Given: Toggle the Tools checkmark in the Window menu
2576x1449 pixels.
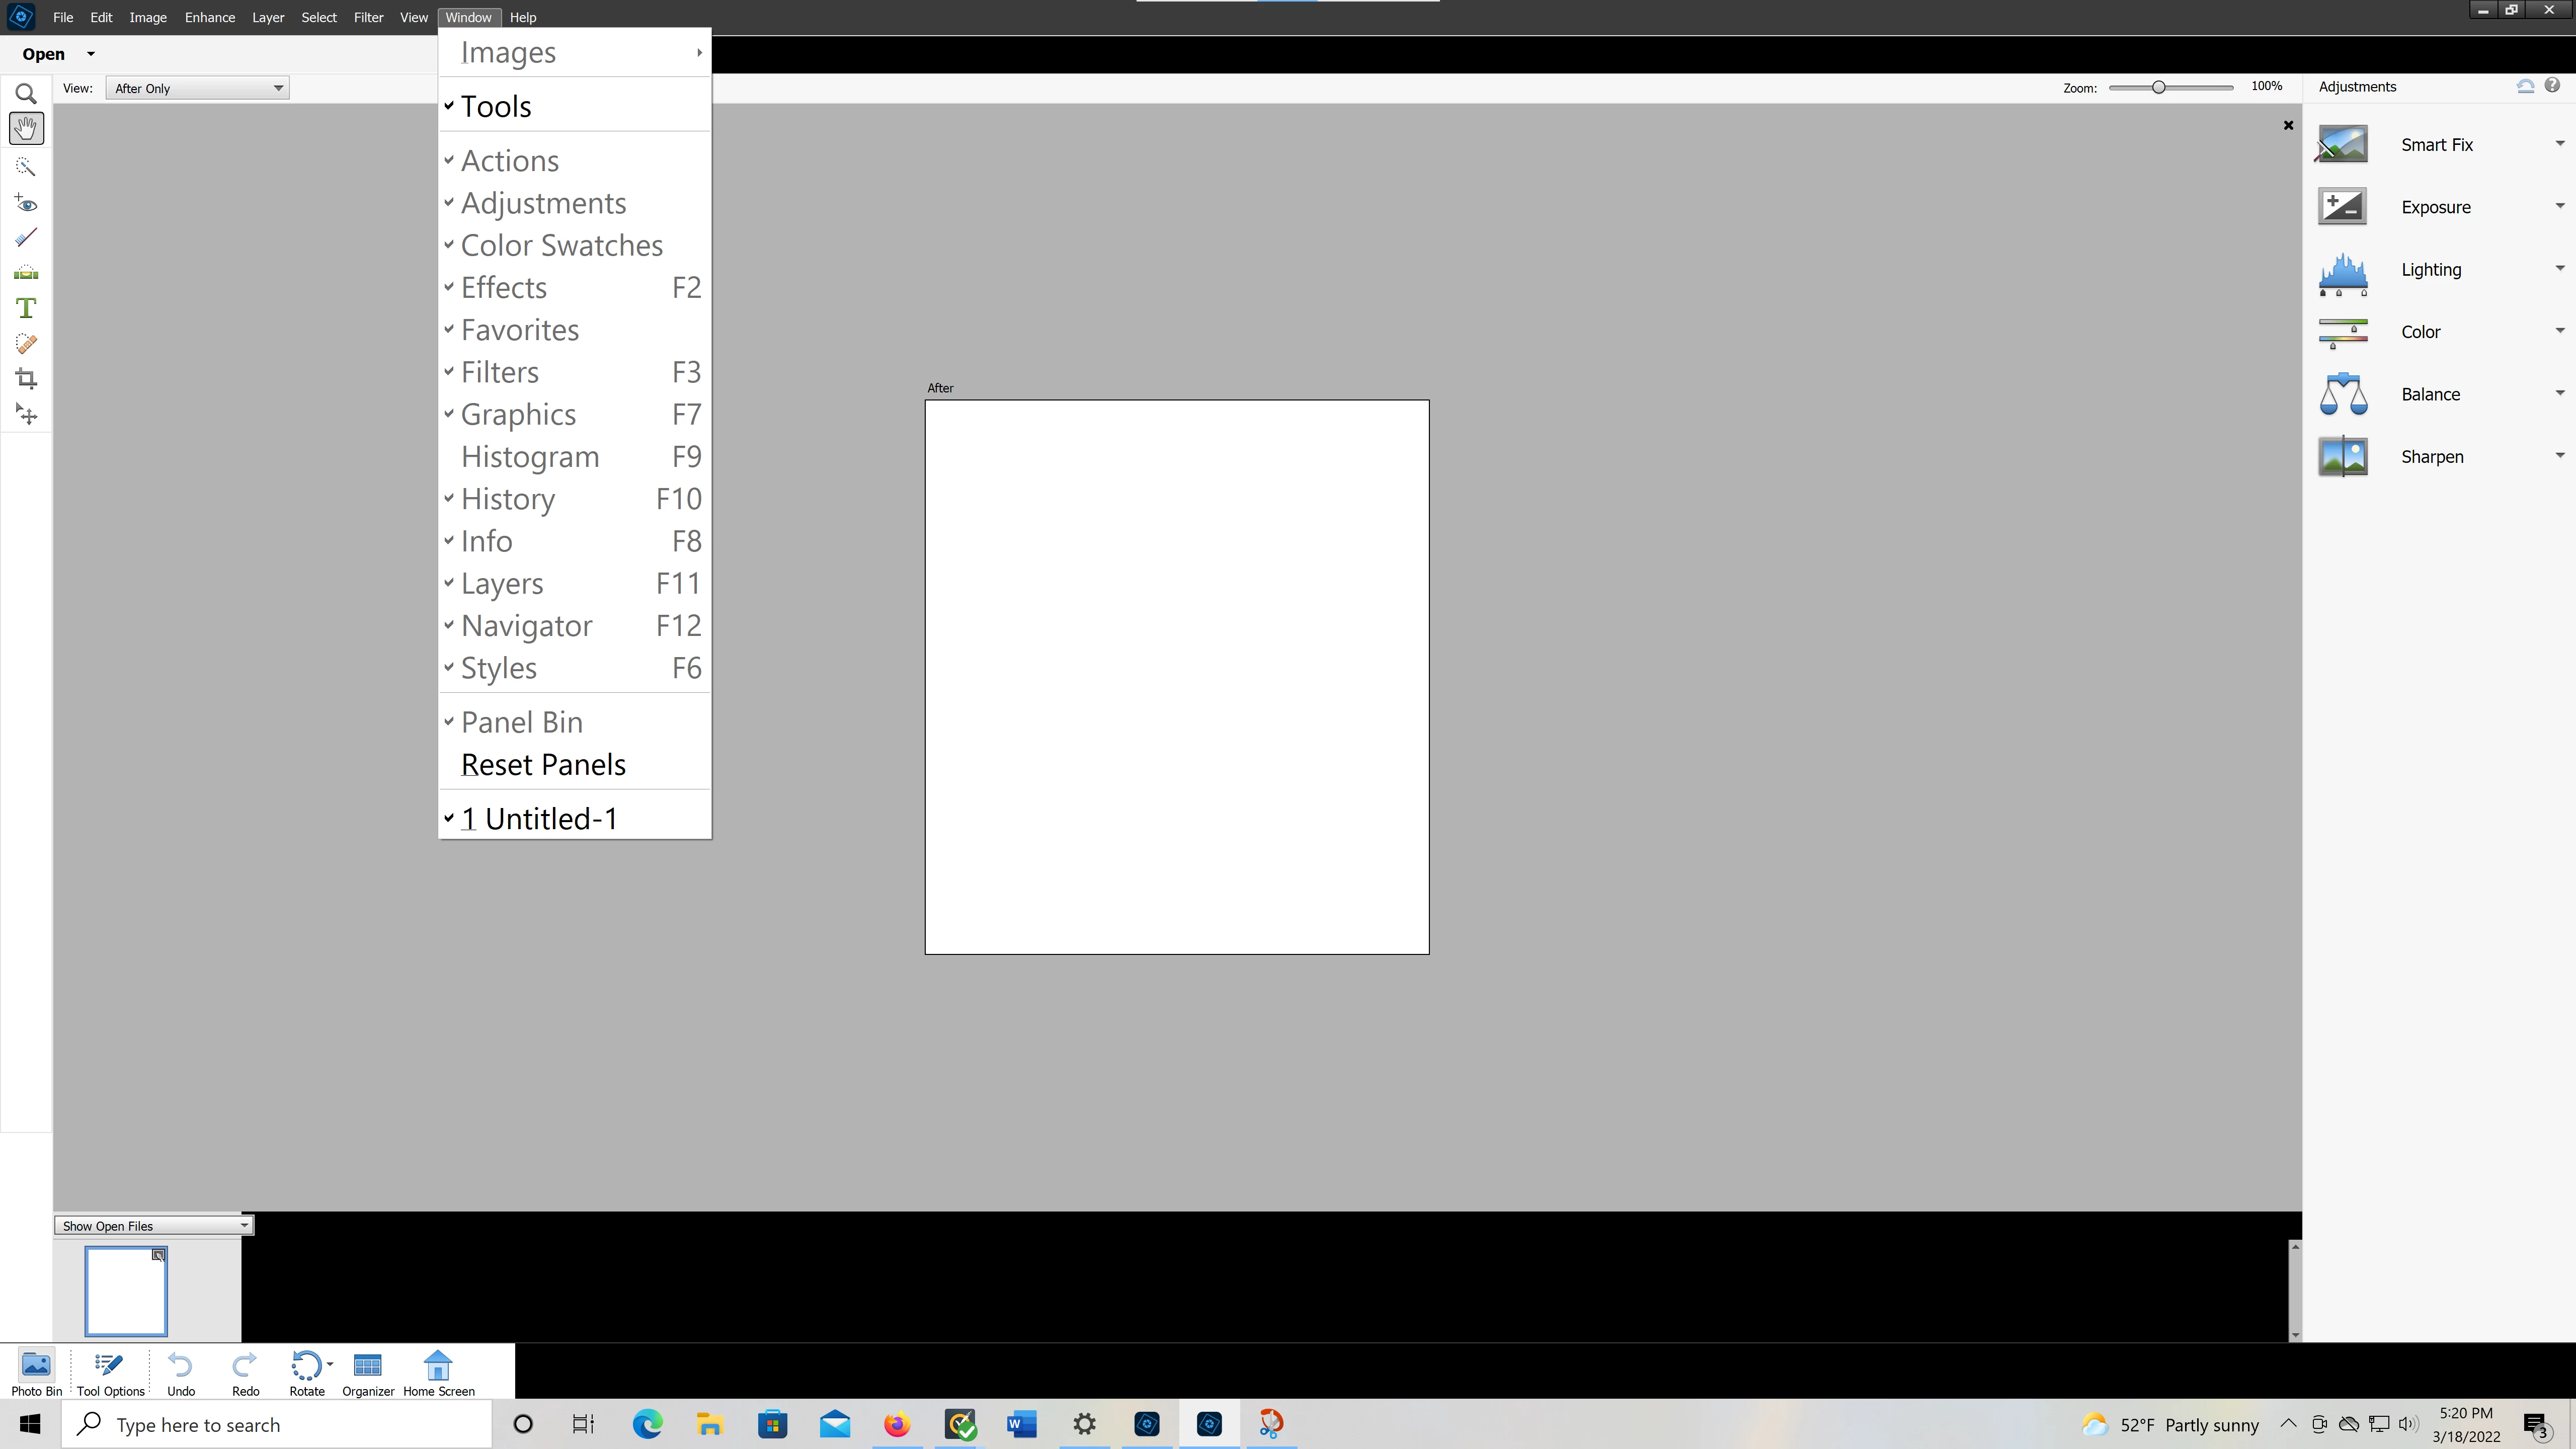Looking at the screenshot, I should tap(496, 106).
